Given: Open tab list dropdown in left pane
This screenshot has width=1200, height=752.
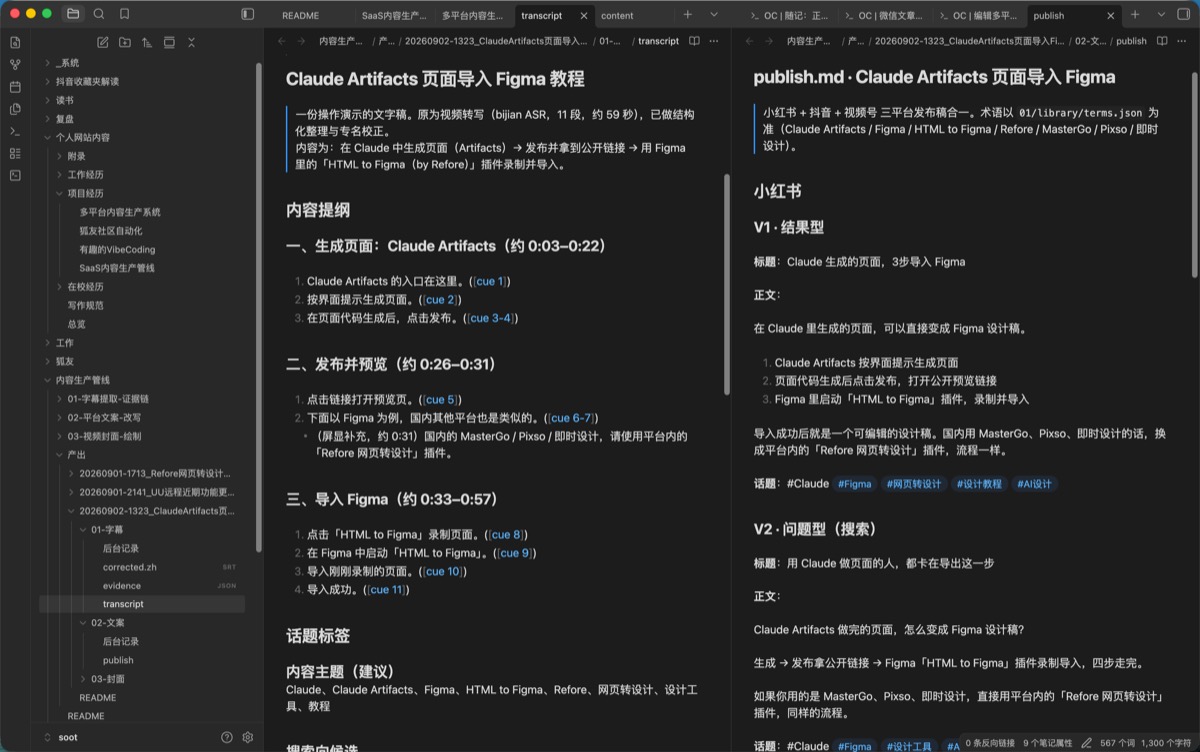Looking at the screenshot, I should click(x=714, y=15).
